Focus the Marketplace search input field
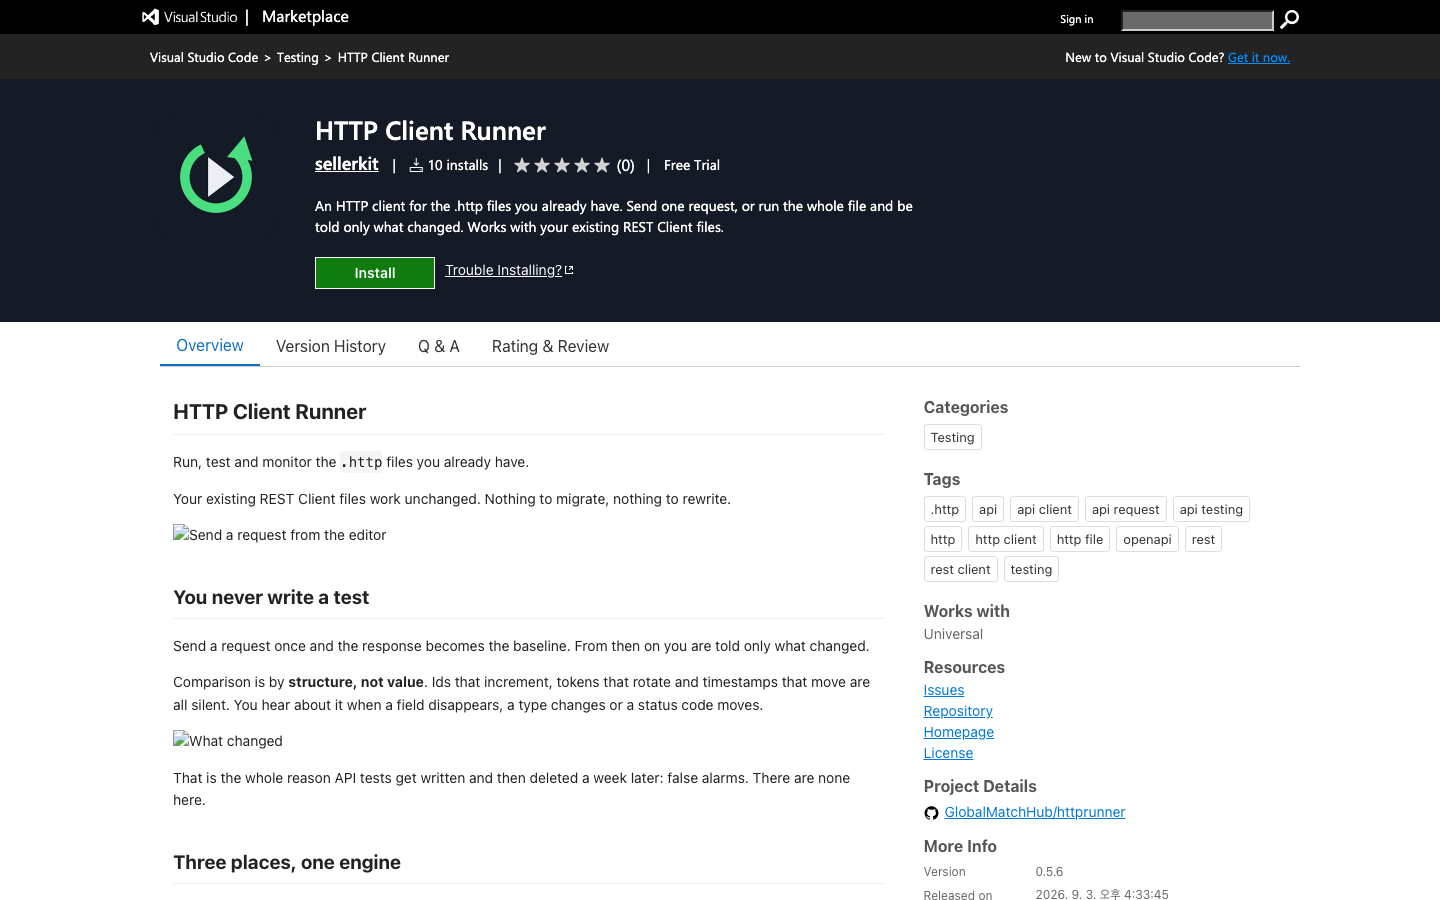 point(1197,20)
